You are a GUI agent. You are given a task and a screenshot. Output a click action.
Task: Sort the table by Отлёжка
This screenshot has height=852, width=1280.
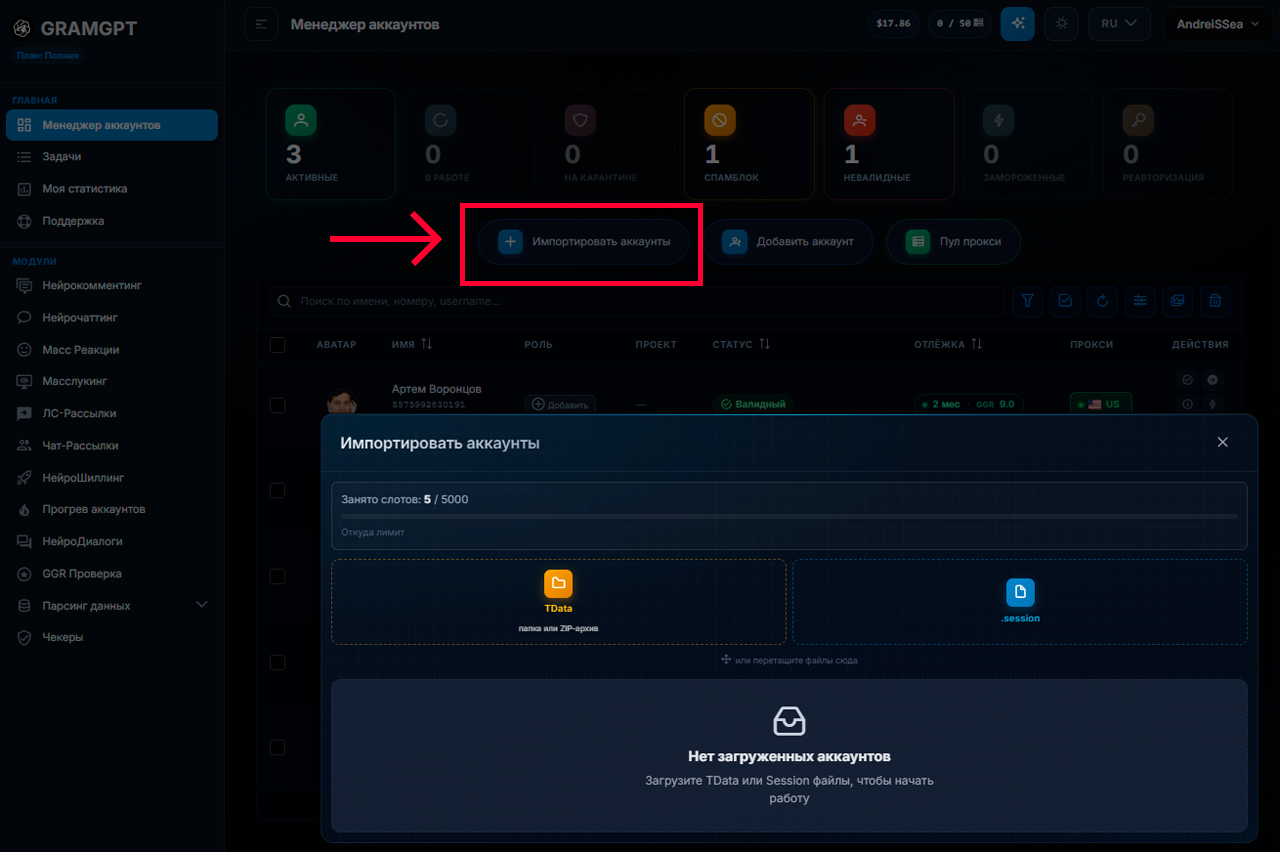tap(948, 344)
